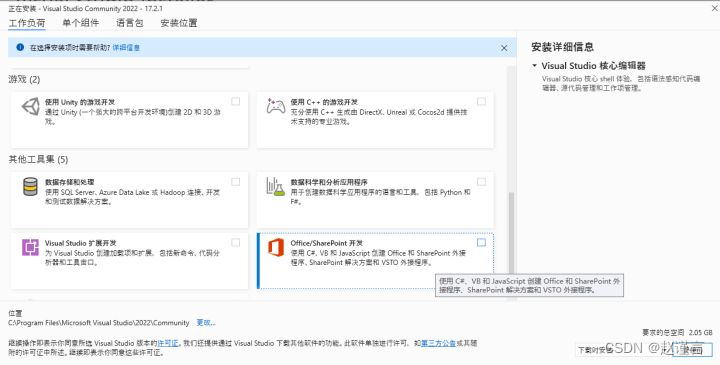
Task: Click the Office/SharePoint orange Office icon
Action: (x=276, y=247)
